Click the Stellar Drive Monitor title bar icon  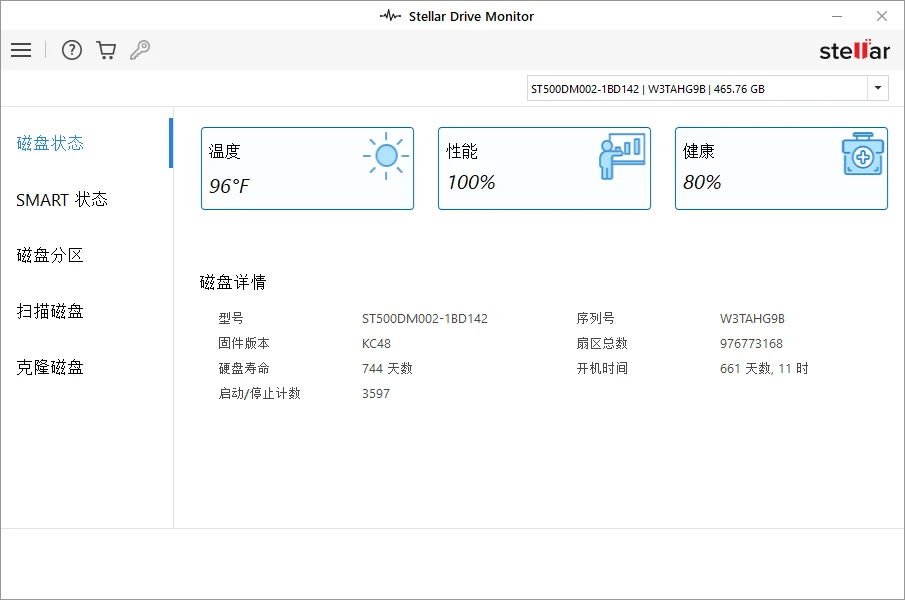click(388, 16)
